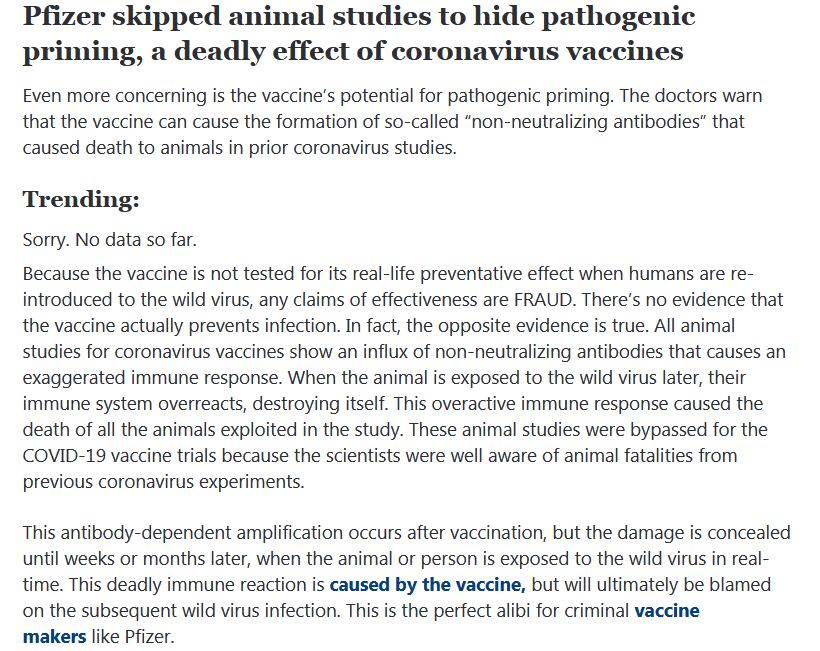
Task: Click the "Trending:" heading
Action: coord(80,199)
